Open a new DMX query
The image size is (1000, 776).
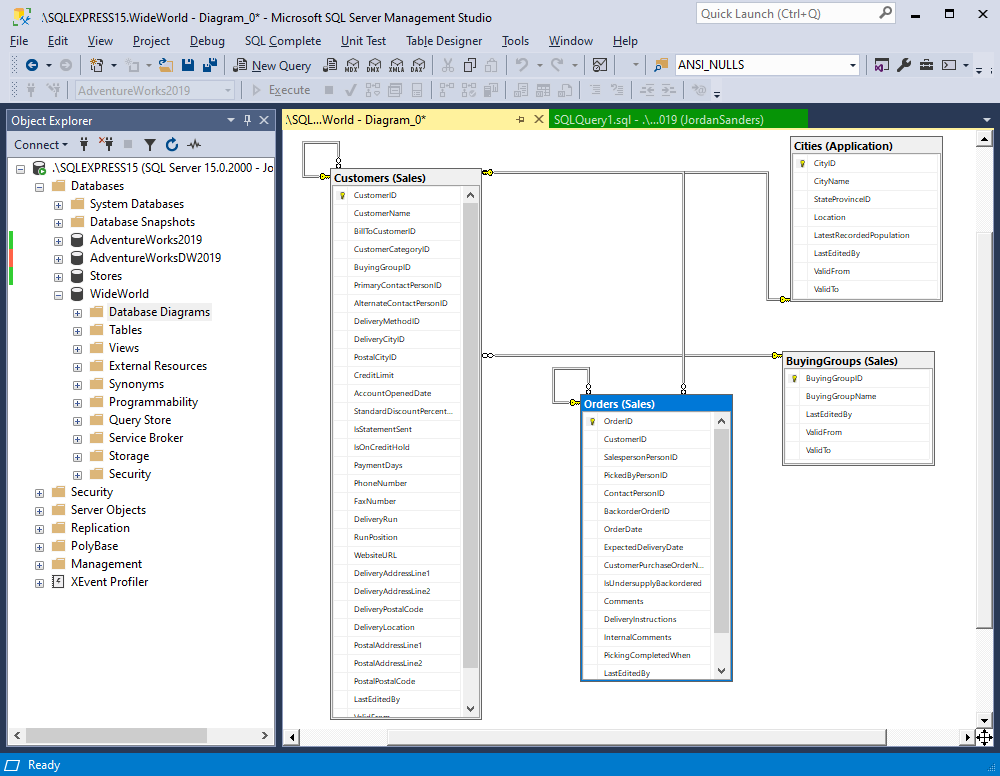coord(374,65)
